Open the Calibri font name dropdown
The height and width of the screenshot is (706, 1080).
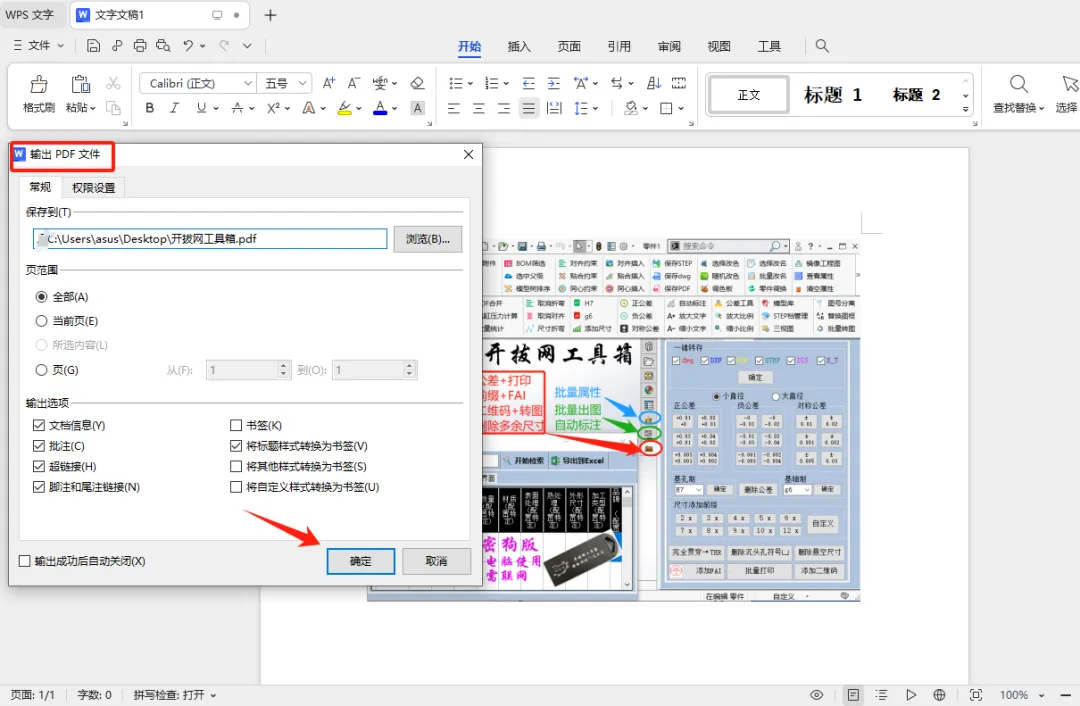point(247,83)
